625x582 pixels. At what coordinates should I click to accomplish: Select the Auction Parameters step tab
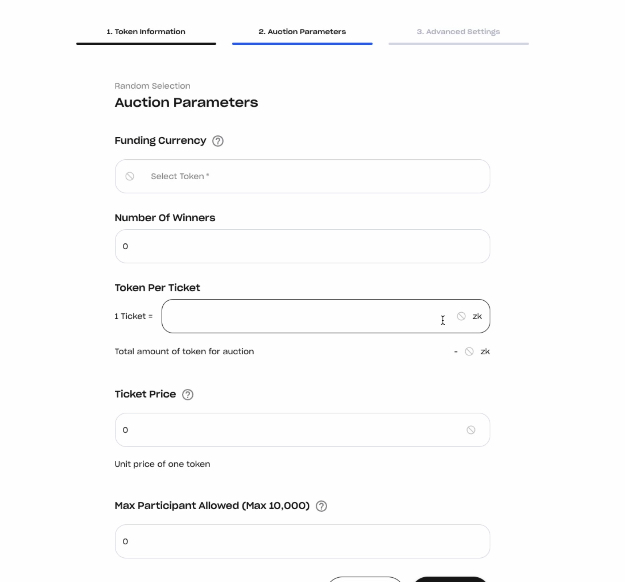[302, 32]
